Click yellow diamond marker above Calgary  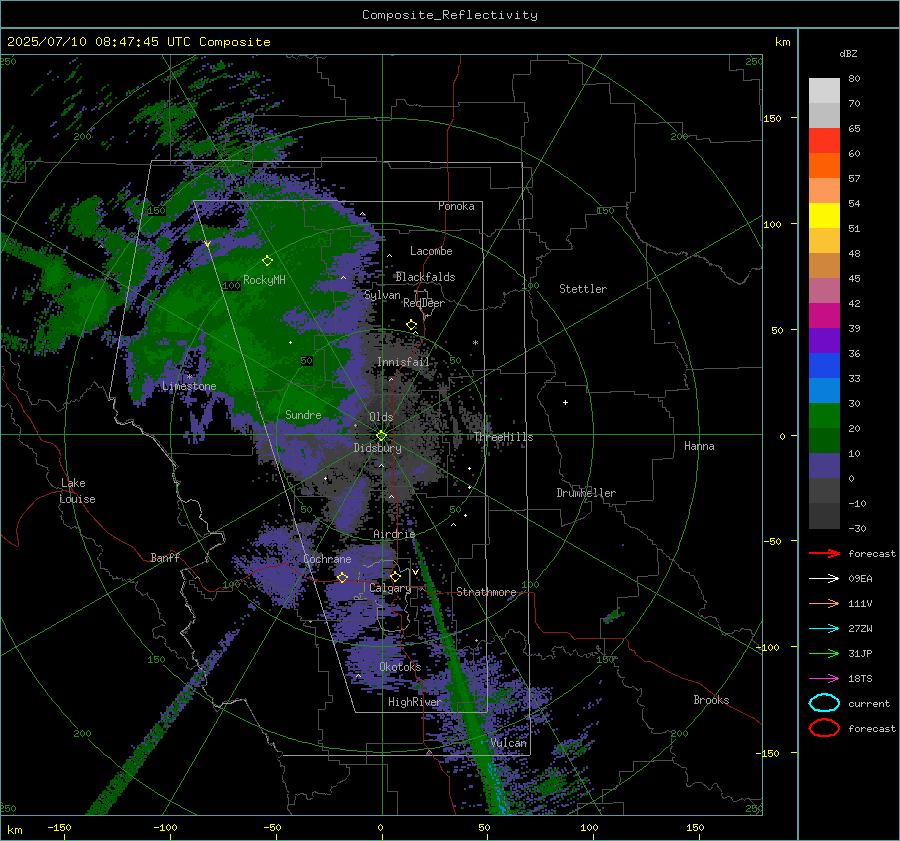tap(395, 576)
